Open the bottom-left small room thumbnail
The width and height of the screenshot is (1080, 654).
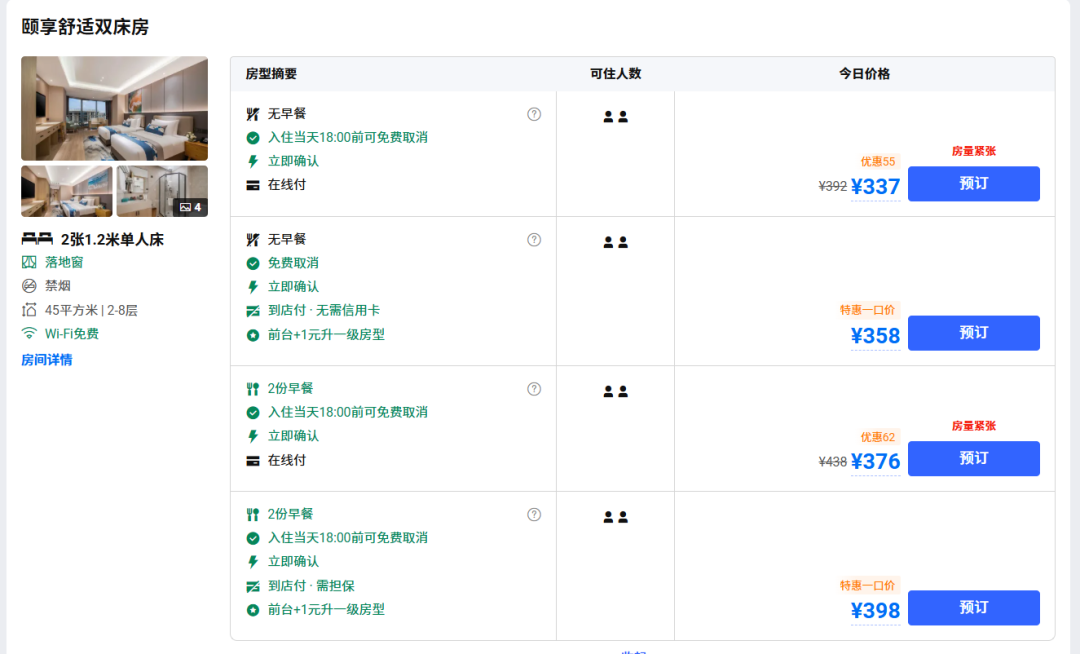tap(67, 191)
